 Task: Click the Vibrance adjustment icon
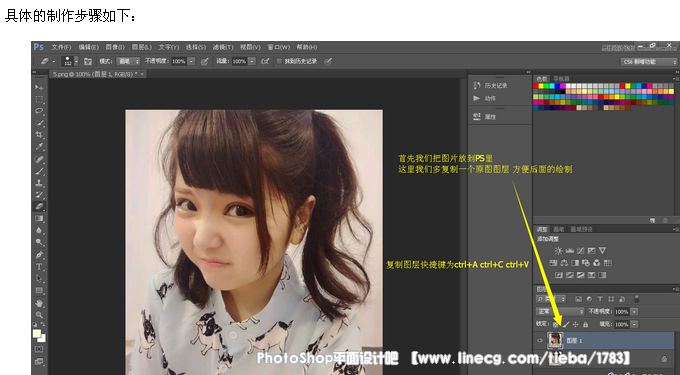[x=602, y=251]
